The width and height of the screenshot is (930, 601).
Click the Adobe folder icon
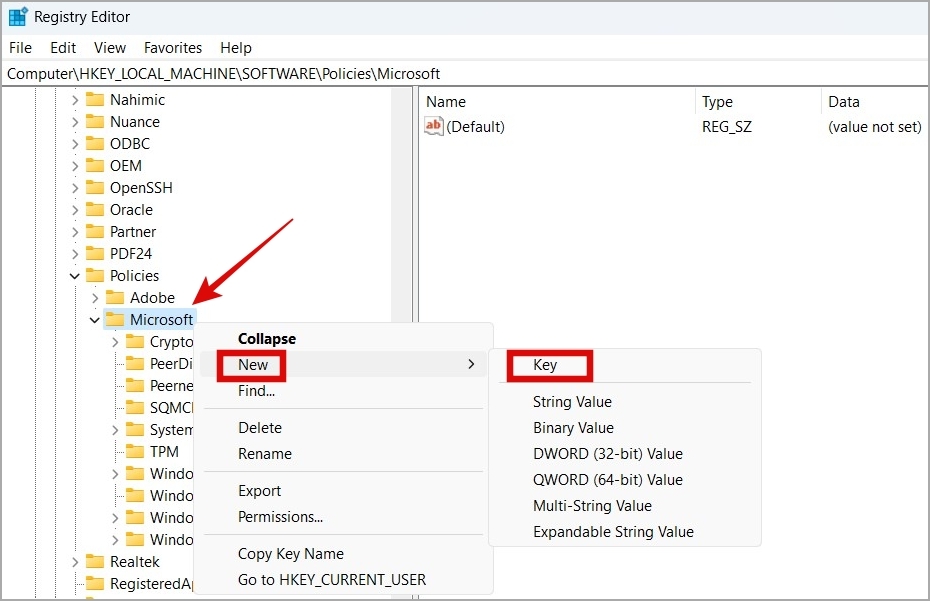[x=115, y=297]
